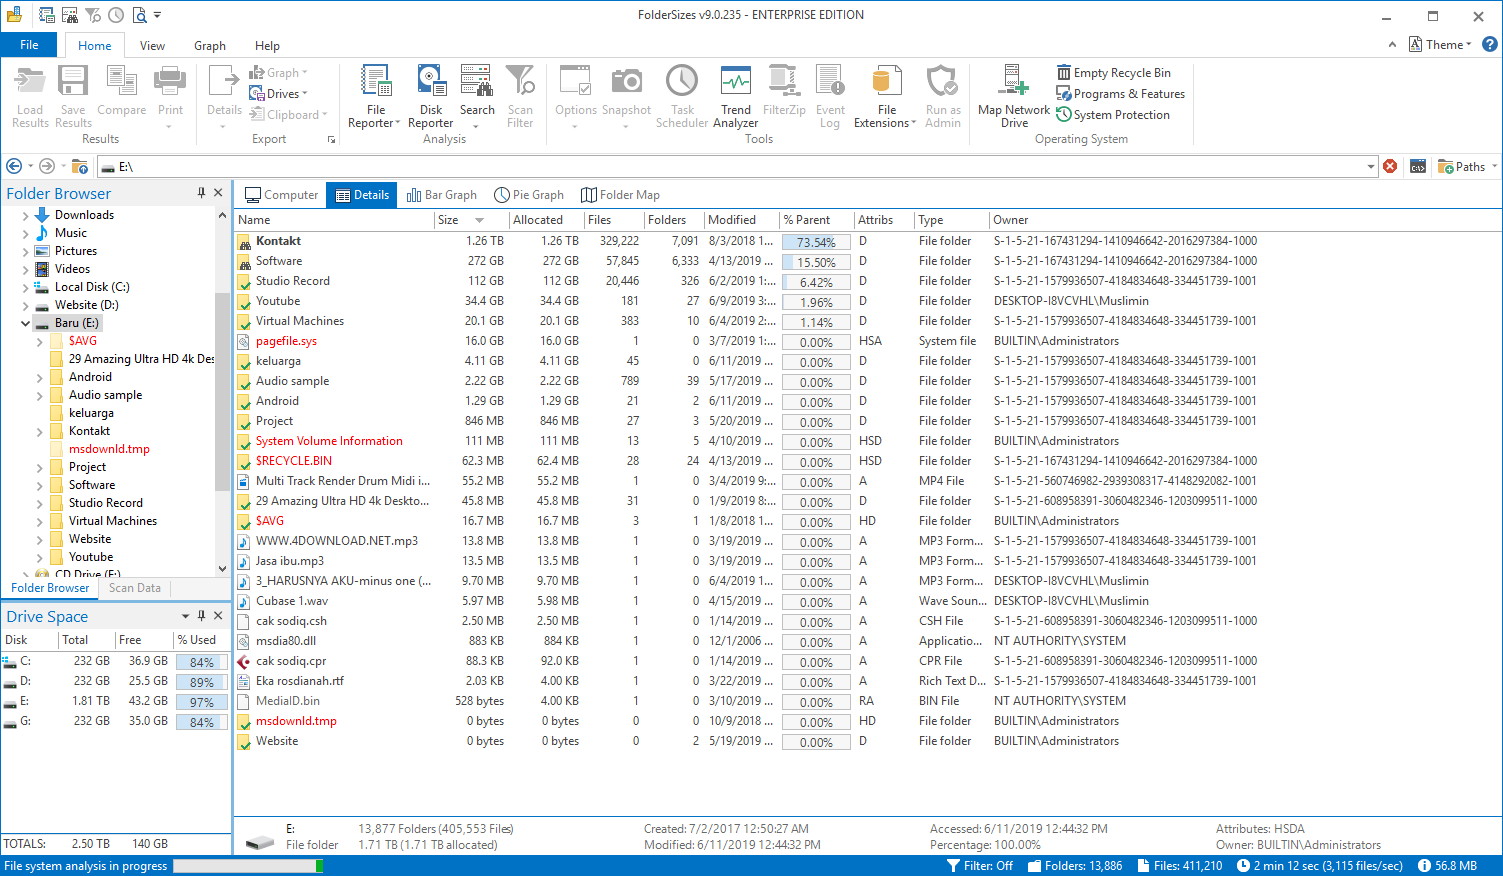Click the quick access report icon beside the app logo
The height and width of the screenshot is (876, 1503).
click(47, 15)
